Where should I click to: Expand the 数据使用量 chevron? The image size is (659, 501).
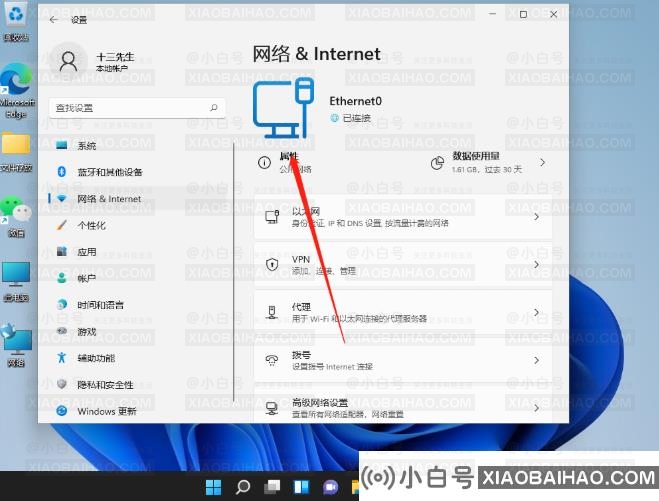[x=543, y=162]
